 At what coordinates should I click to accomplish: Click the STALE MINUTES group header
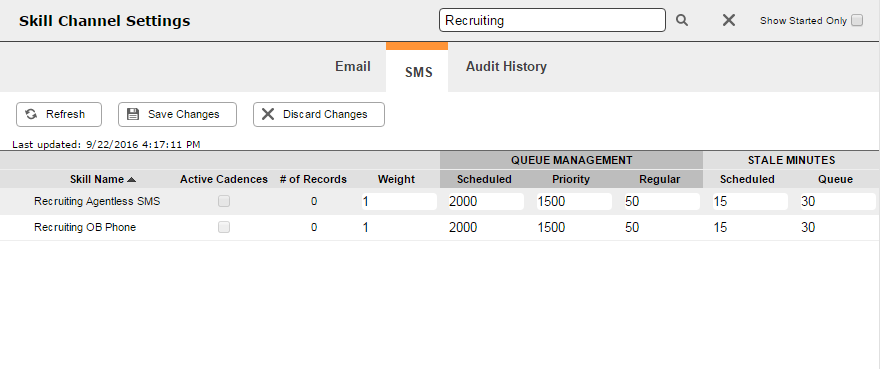[791, 161]
